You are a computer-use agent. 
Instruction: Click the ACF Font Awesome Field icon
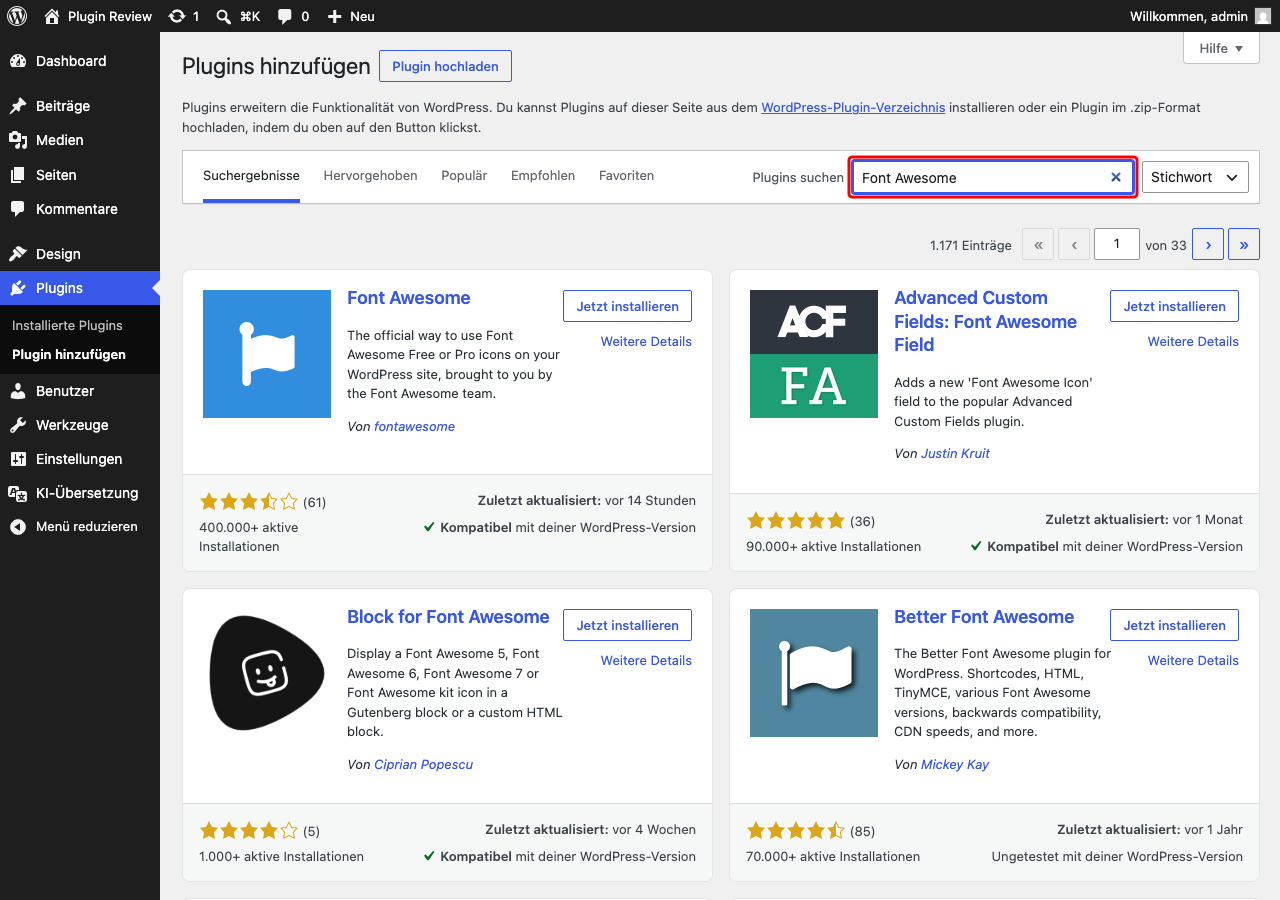814,354
